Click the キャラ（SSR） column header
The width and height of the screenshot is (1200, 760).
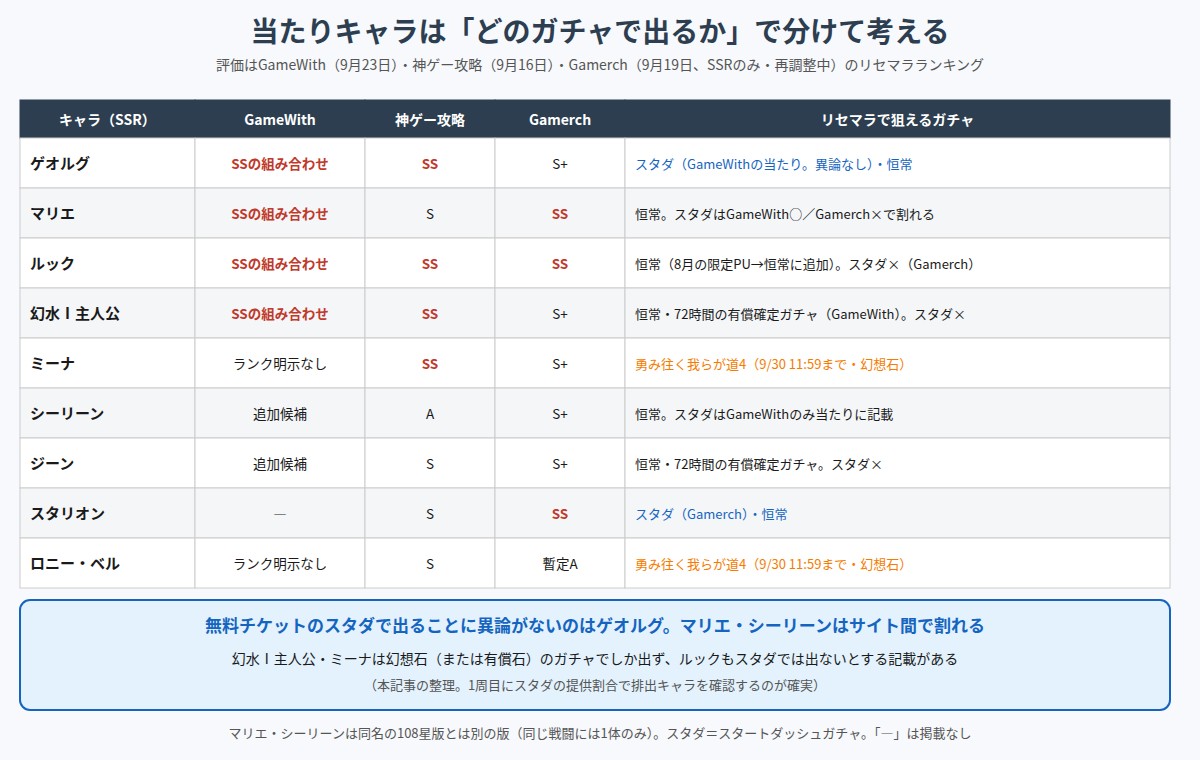[x=107, y=119]
